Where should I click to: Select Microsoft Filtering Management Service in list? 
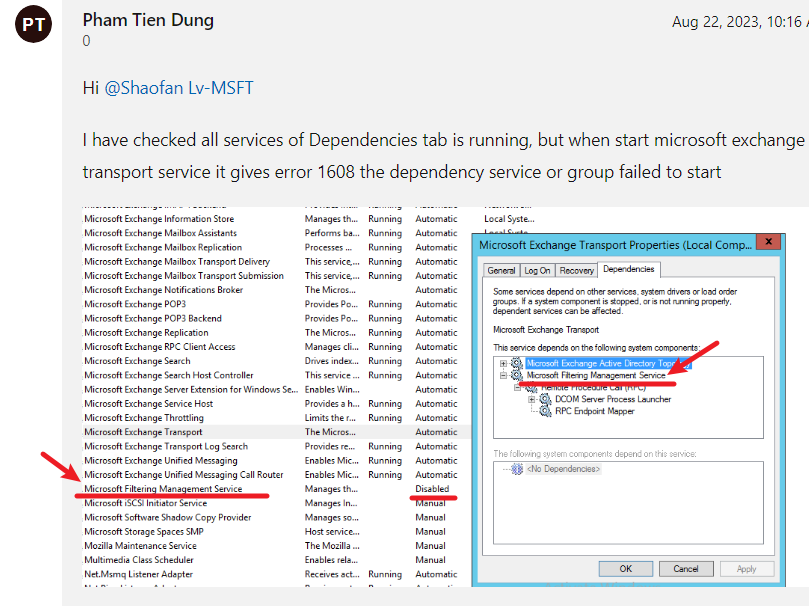pyautogui.click(x=163, y=489)
